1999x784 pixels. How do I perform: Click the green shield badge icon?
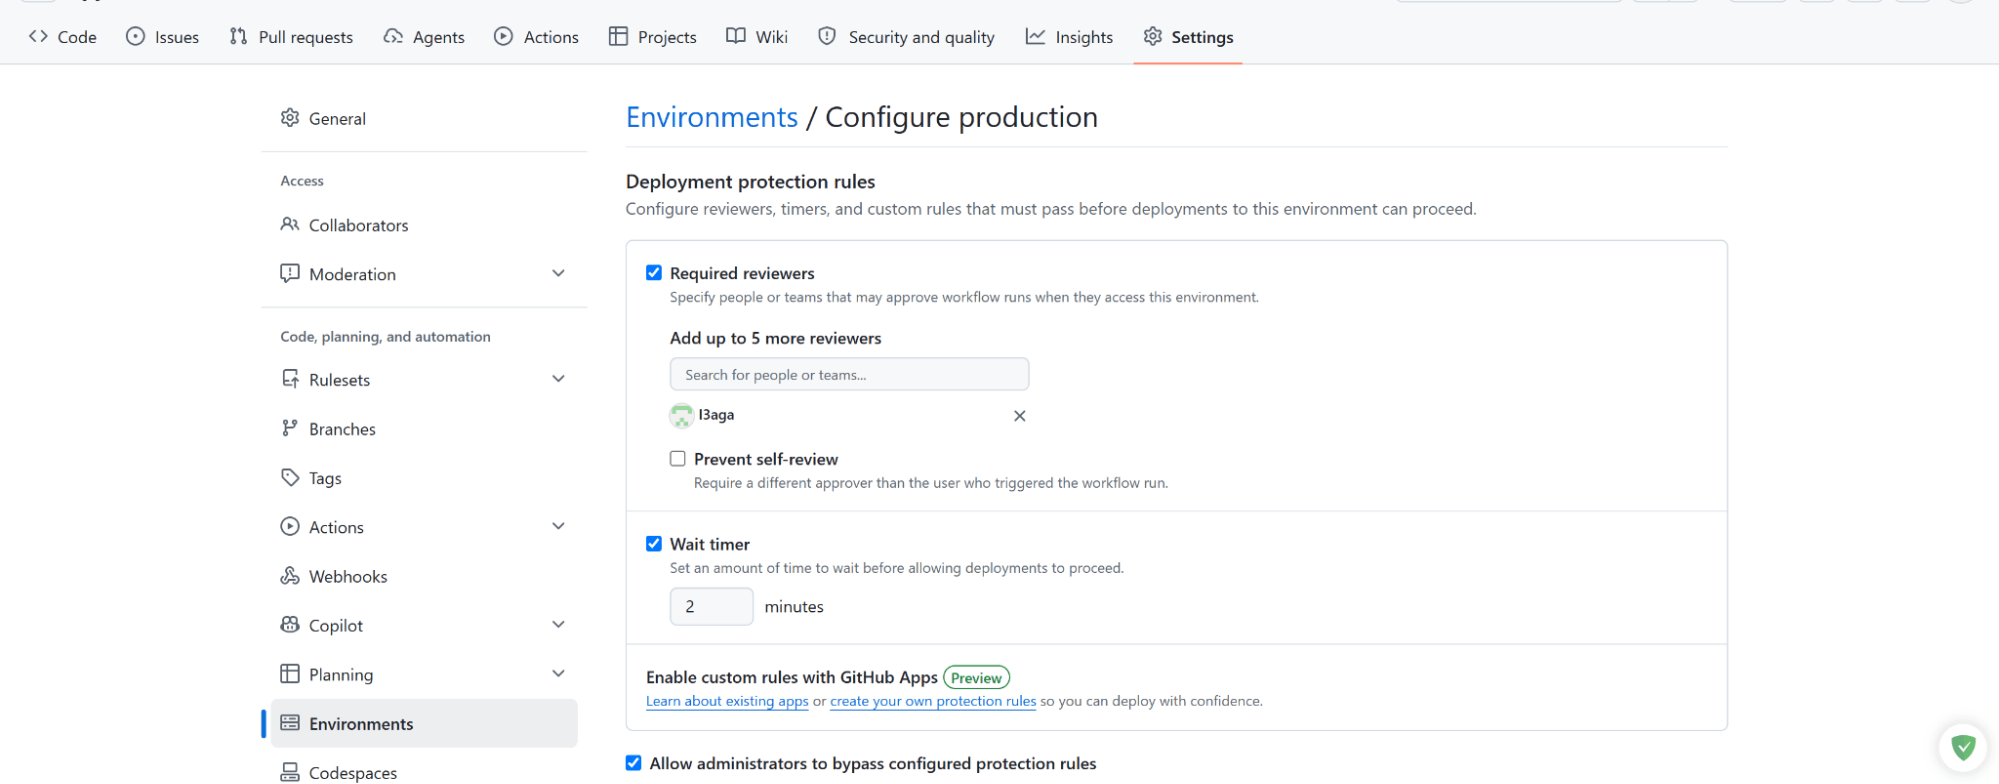pos(1963,748)
